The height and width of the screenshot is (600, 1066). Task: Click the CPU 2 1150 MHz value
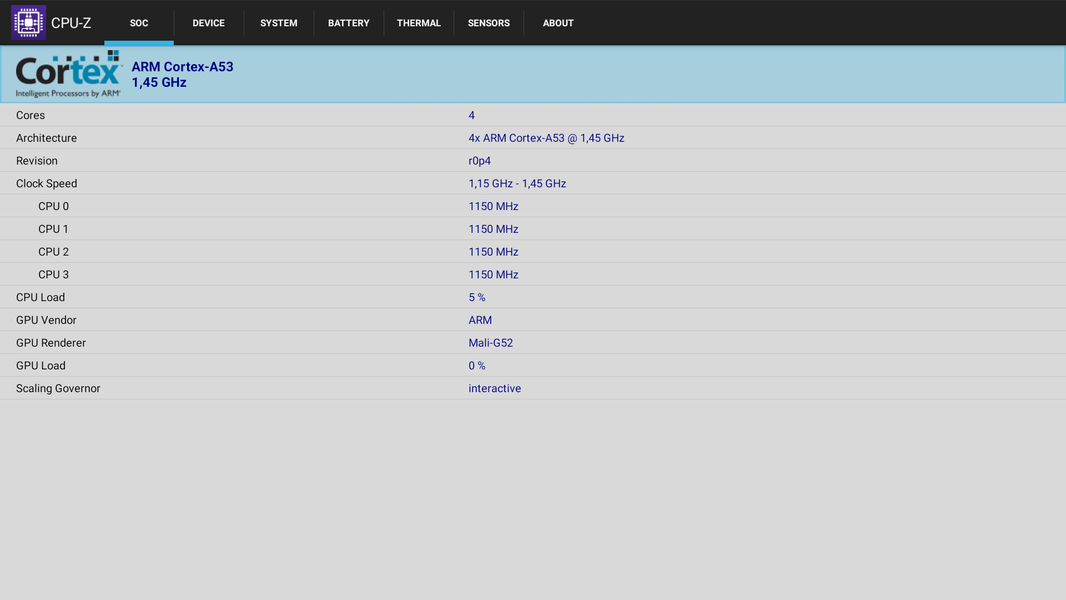494,252
